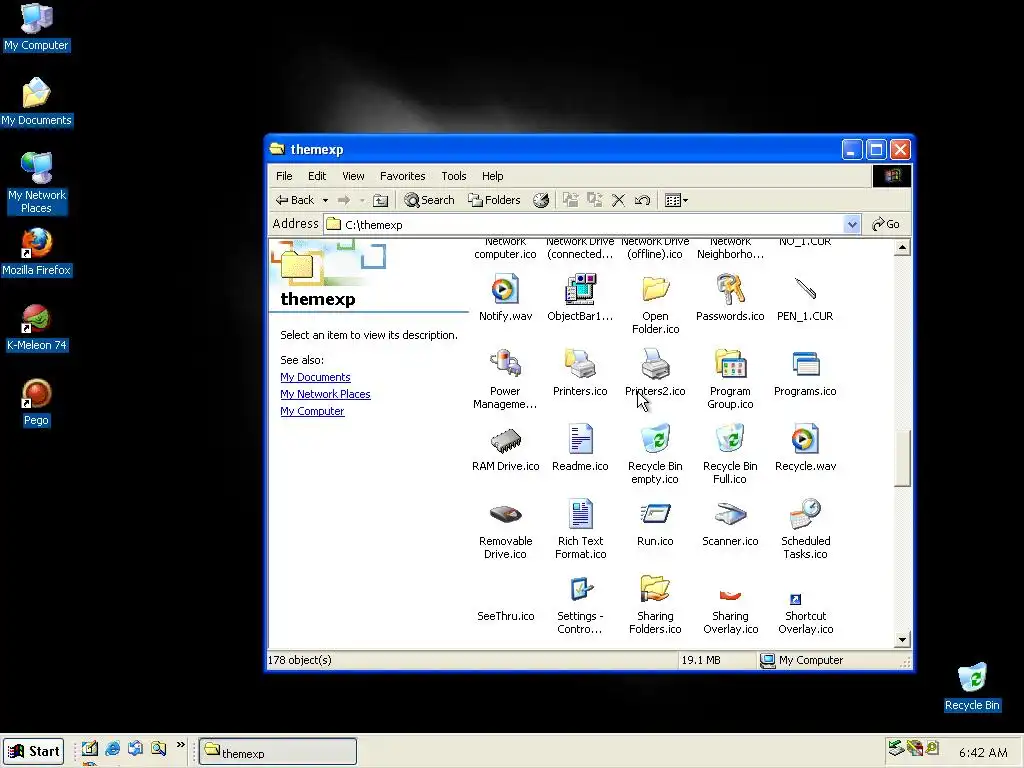
Task: Select the Settings - Control icon file
Action: point(580,590)
